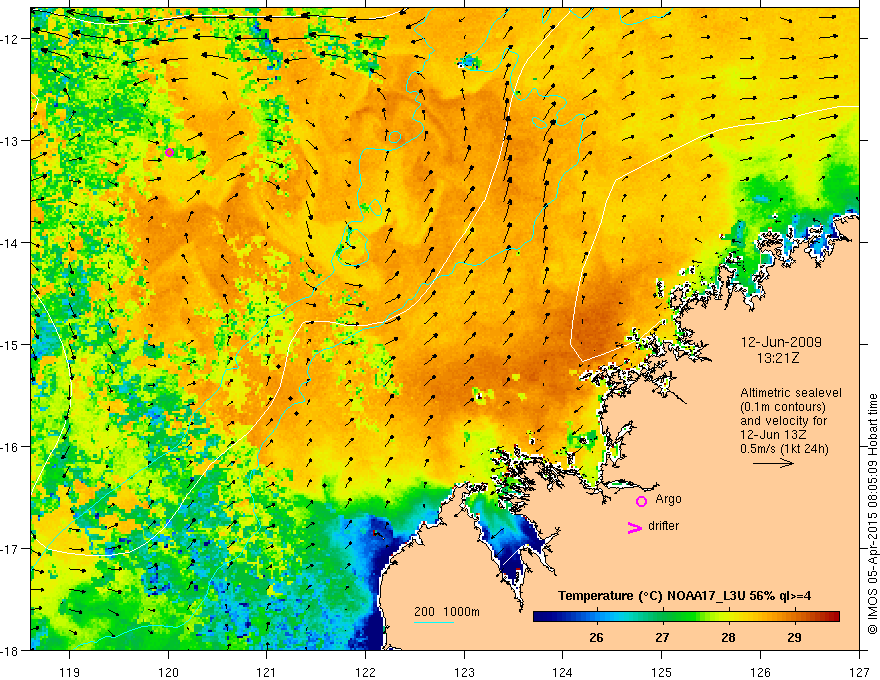Click the longitude axis label '124'

point(563,672)
